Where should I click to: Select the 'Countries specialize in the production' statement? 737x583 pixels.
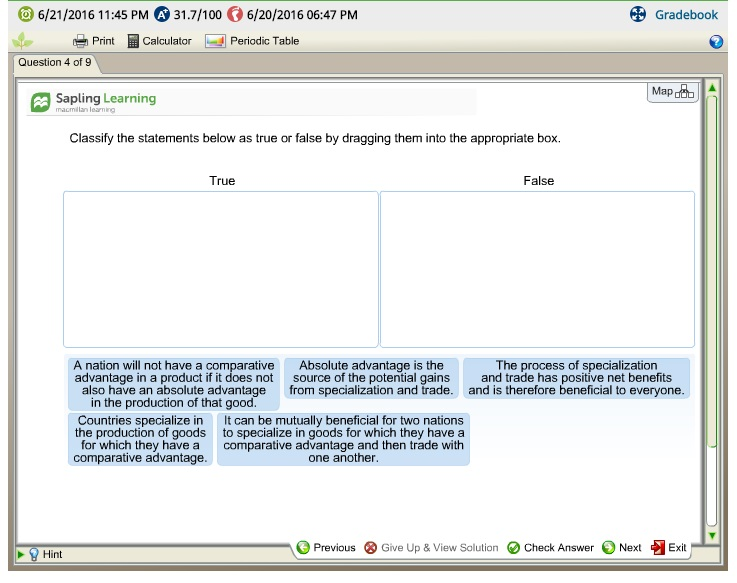140,439
